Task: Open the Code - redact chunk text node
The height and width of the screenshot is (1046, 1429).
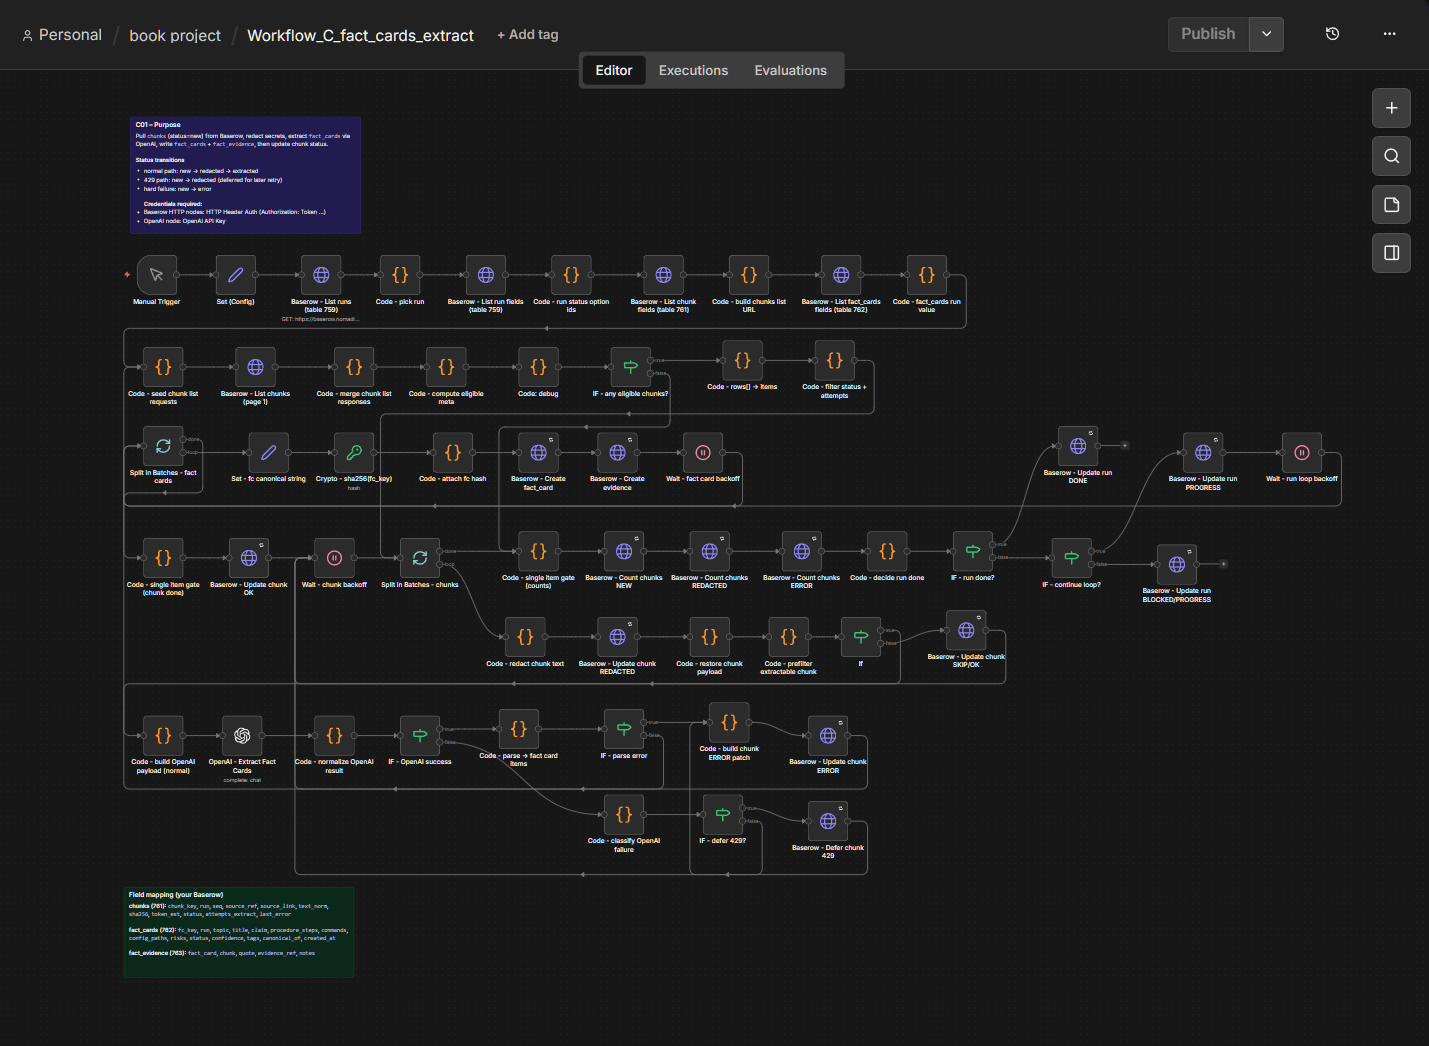Action: 525,636
